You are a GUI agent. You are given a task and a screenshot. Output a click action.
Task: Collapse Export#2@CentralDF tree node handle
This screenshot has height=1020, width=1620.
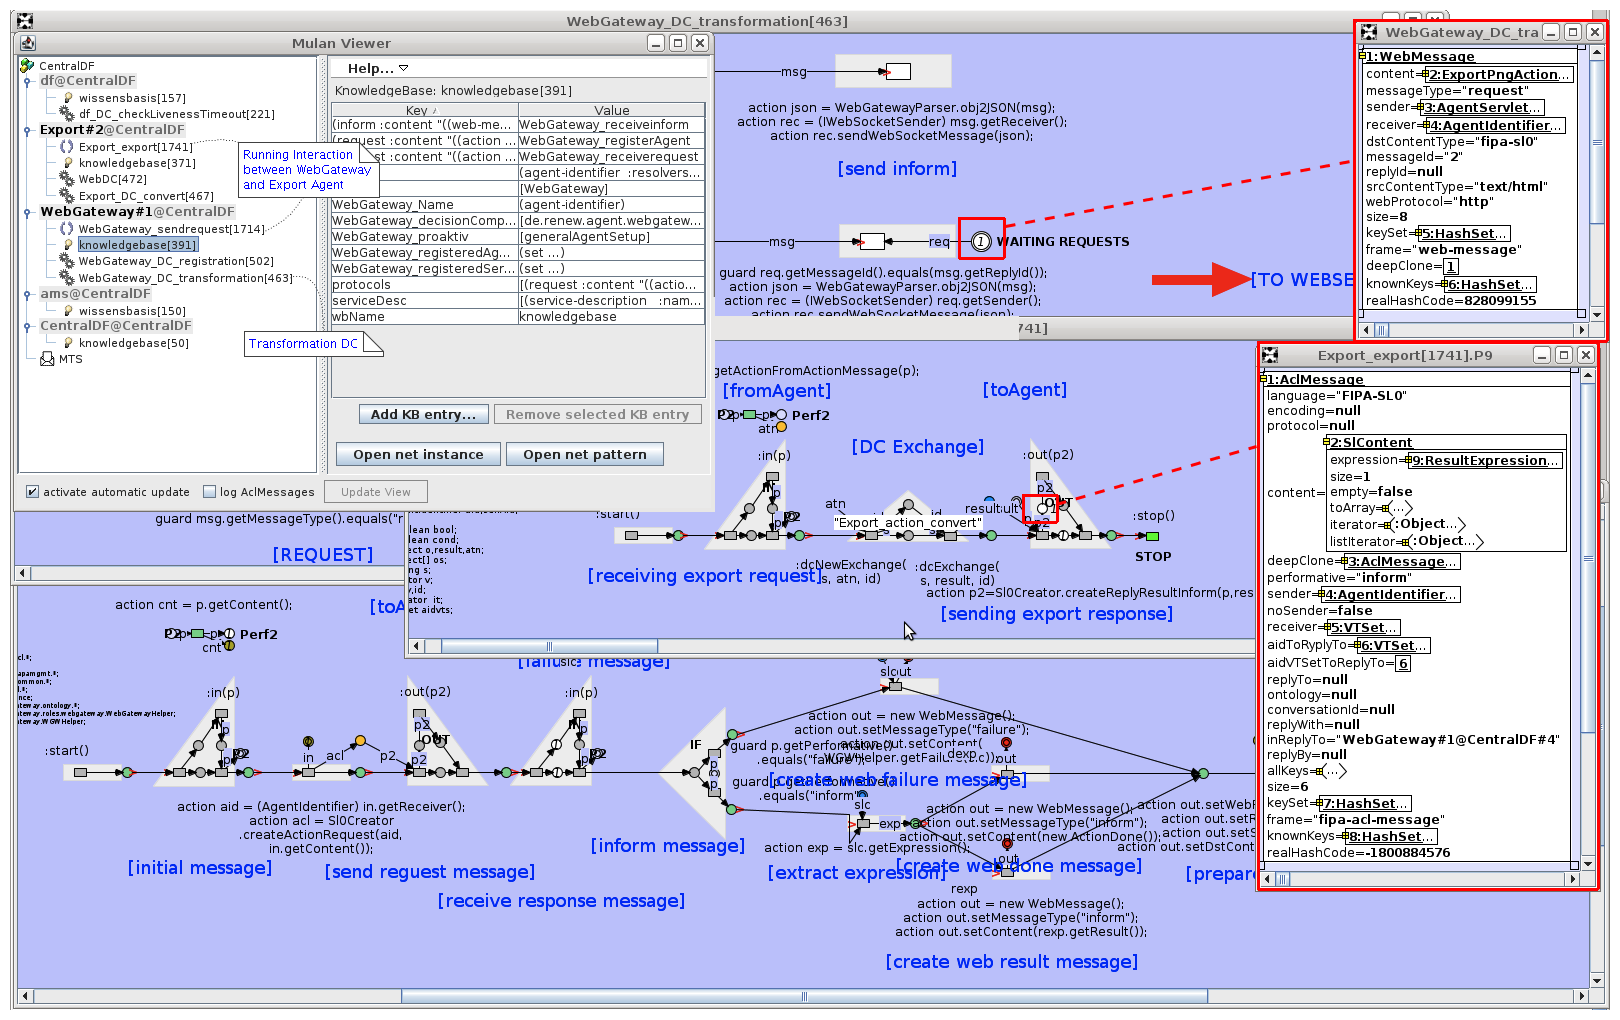pos(27,130)
